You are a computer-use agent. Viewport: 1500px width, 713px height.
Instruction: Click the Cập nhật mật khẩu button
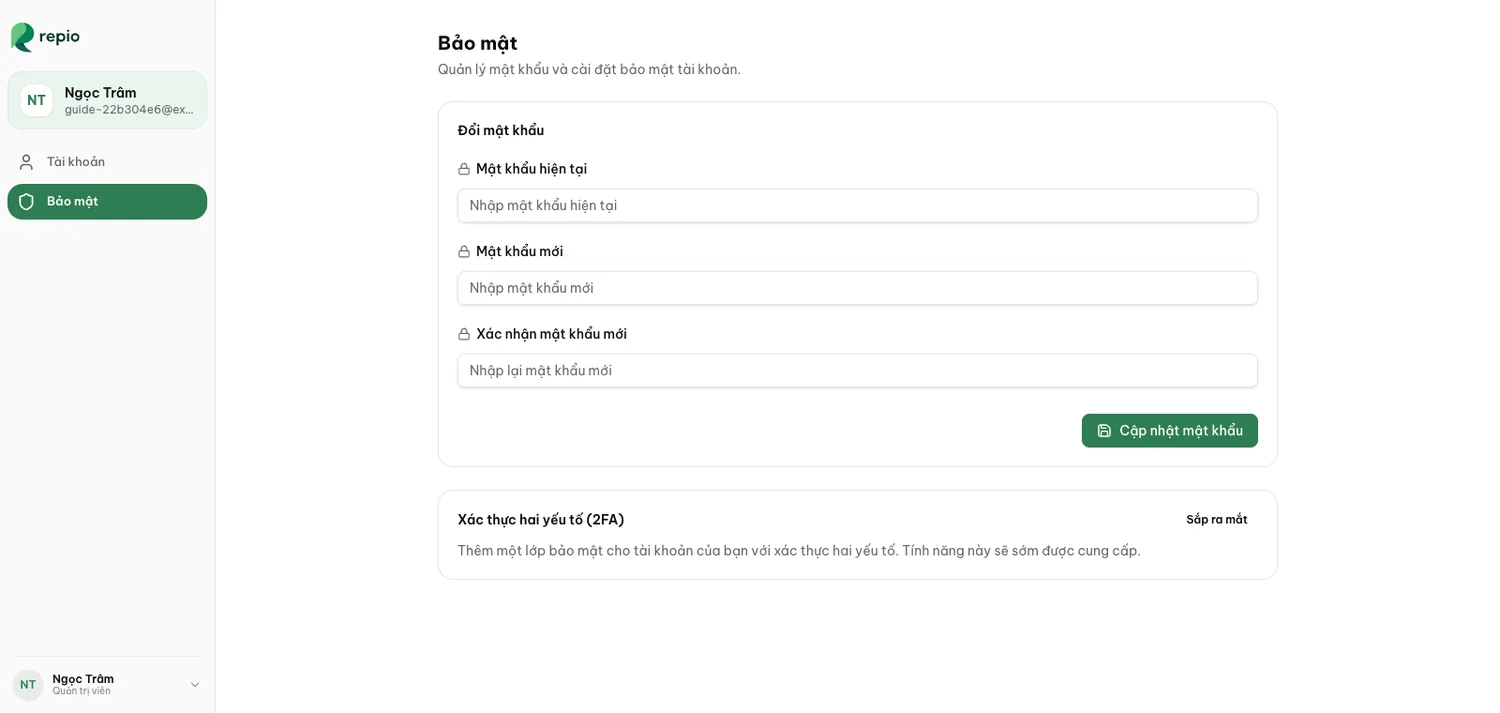point(1169,431)
